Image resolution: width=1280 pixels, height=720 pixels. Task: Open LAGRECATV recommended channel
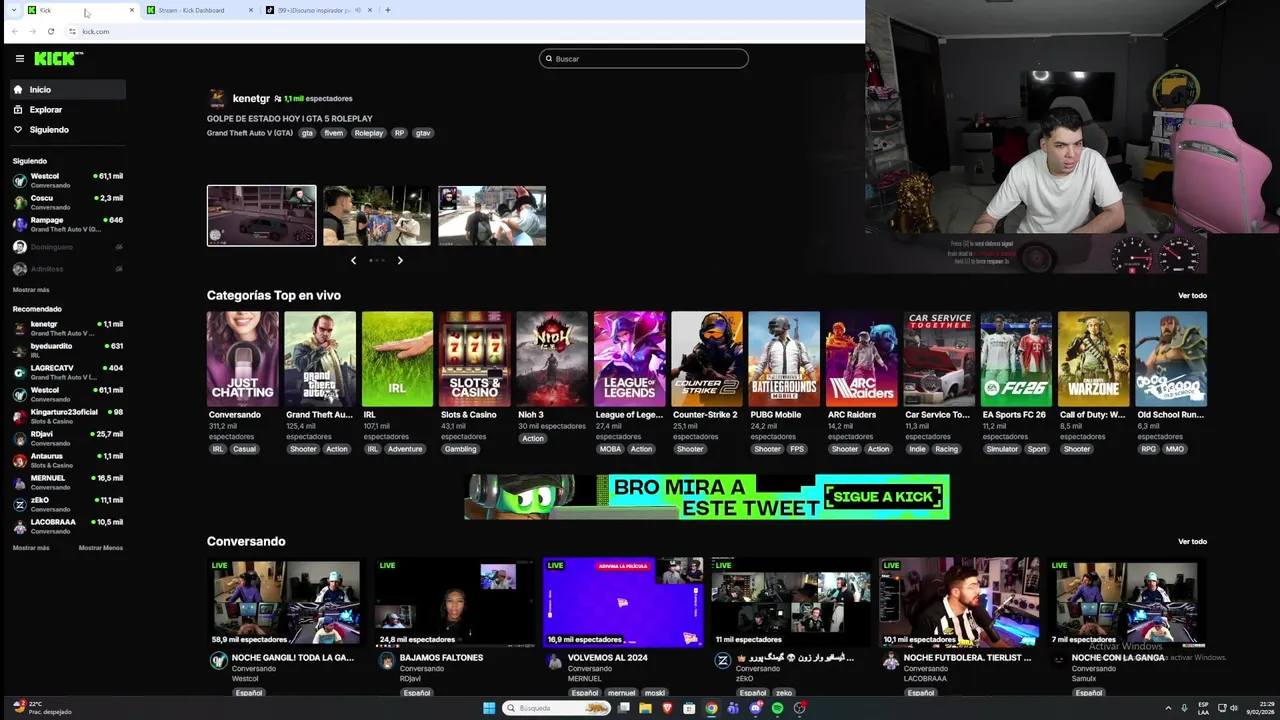(68, 372)
